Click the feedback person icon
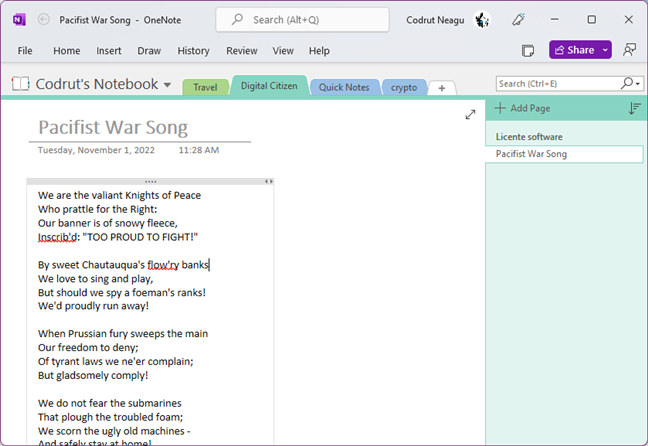This screenshot has height=446, width=648. tap(629, 50)
